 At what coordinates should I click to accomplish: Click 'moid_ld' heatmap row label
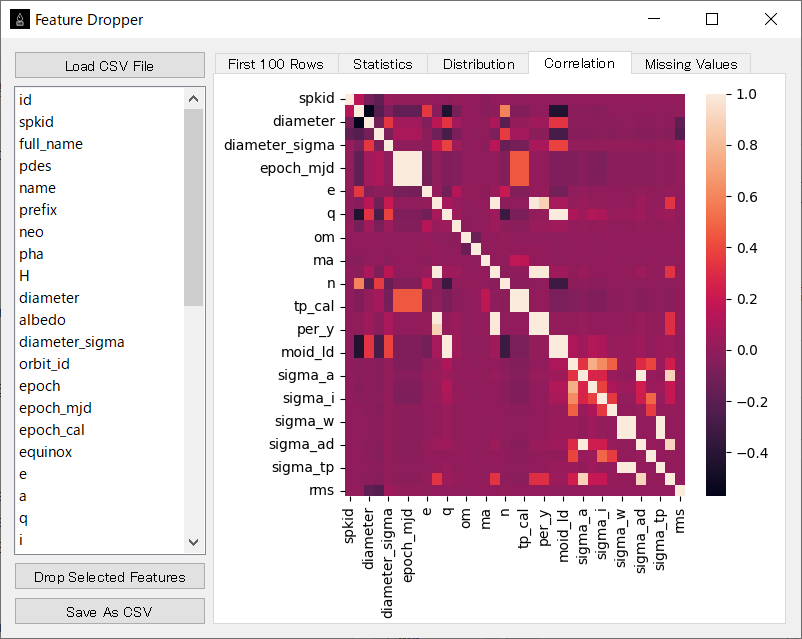point(307,352)
